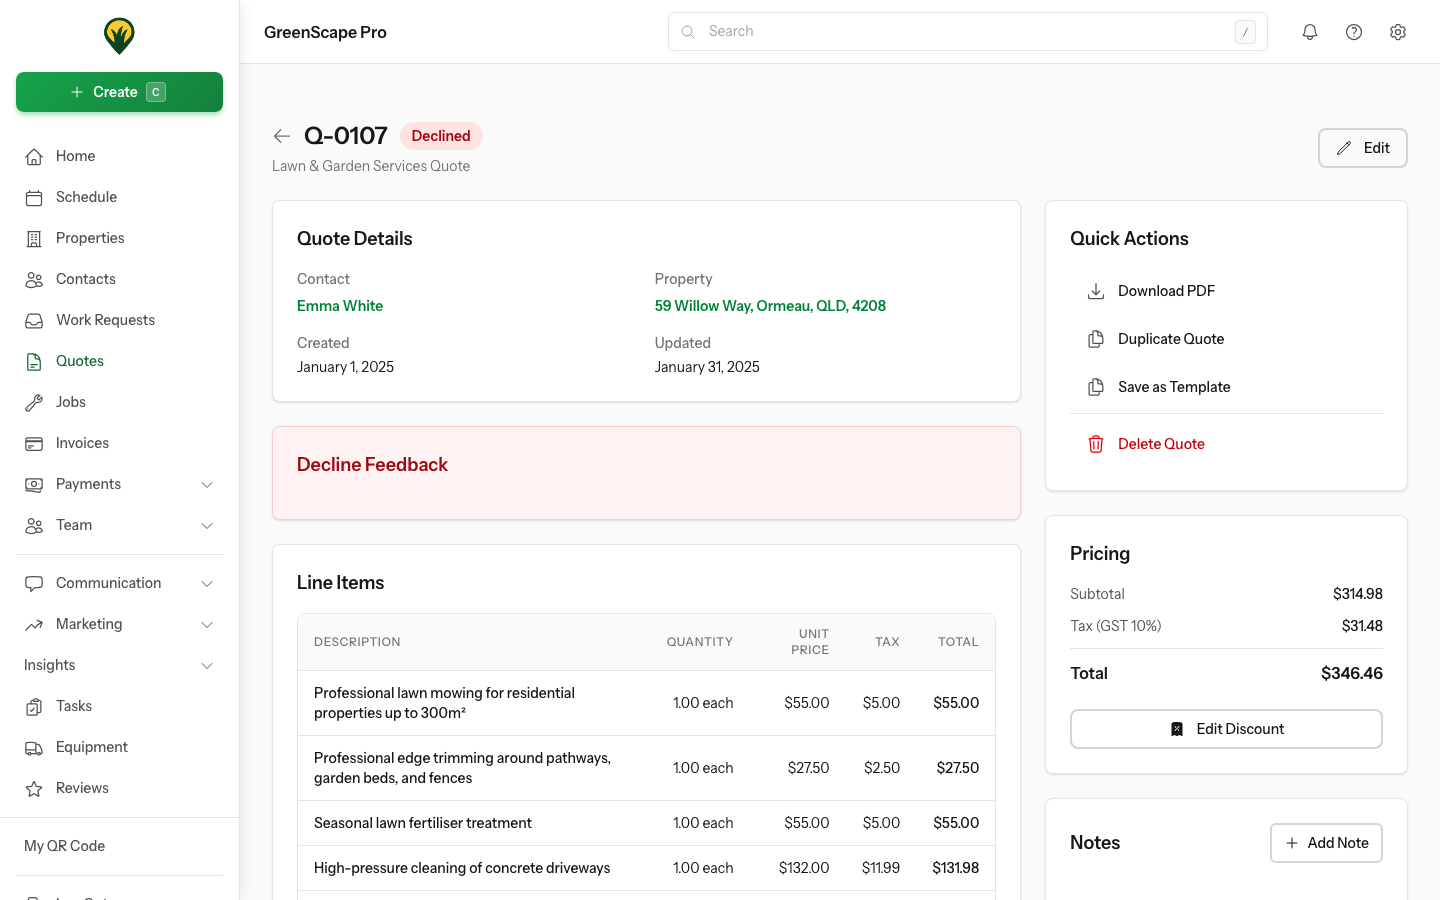Viewport: 1440px width, 900px height.
Task: Select the Download PDF icon
Action: pos(1096,290)
